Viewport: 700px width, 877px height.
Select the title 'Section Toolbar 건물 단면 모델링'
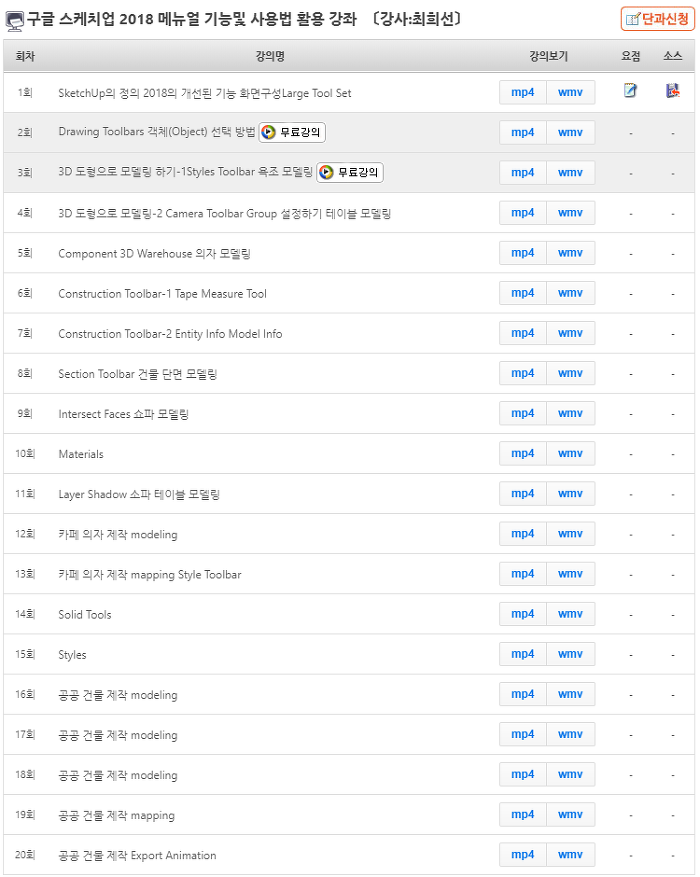138,374
